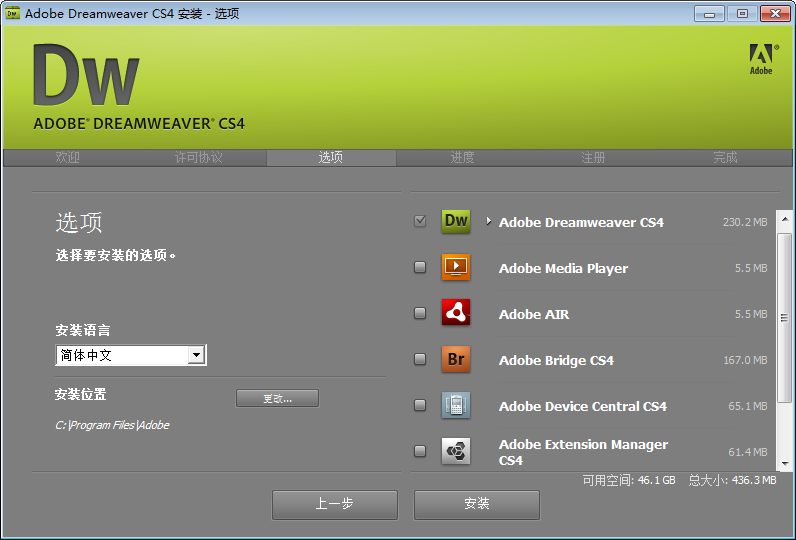The width and height of the screenshot is (796, 540).
Task: Select the 选项 step tab
Action: tap(331, 157)
